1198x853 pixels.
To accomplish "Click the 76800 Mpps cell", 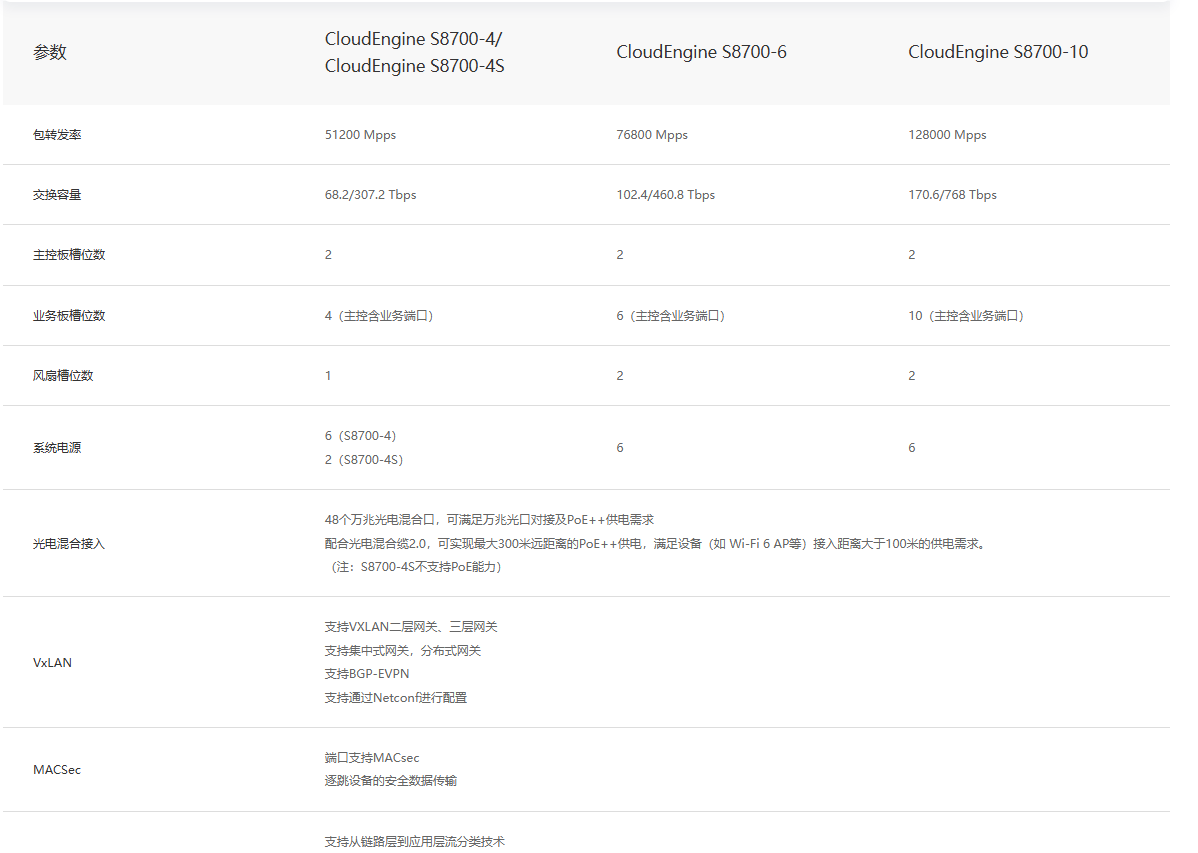I will coord(652,135).
